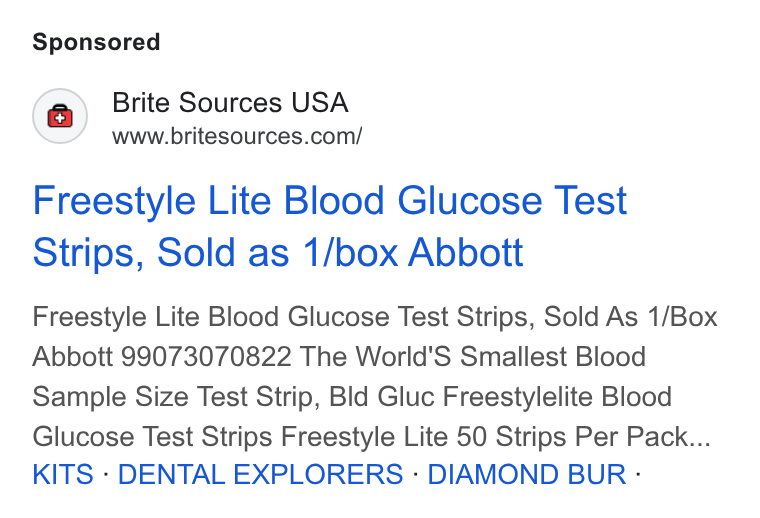Click the Brite Sources USA advertiser name
The width and height of the screenshot is (760, 518).
tap(230, 103)
